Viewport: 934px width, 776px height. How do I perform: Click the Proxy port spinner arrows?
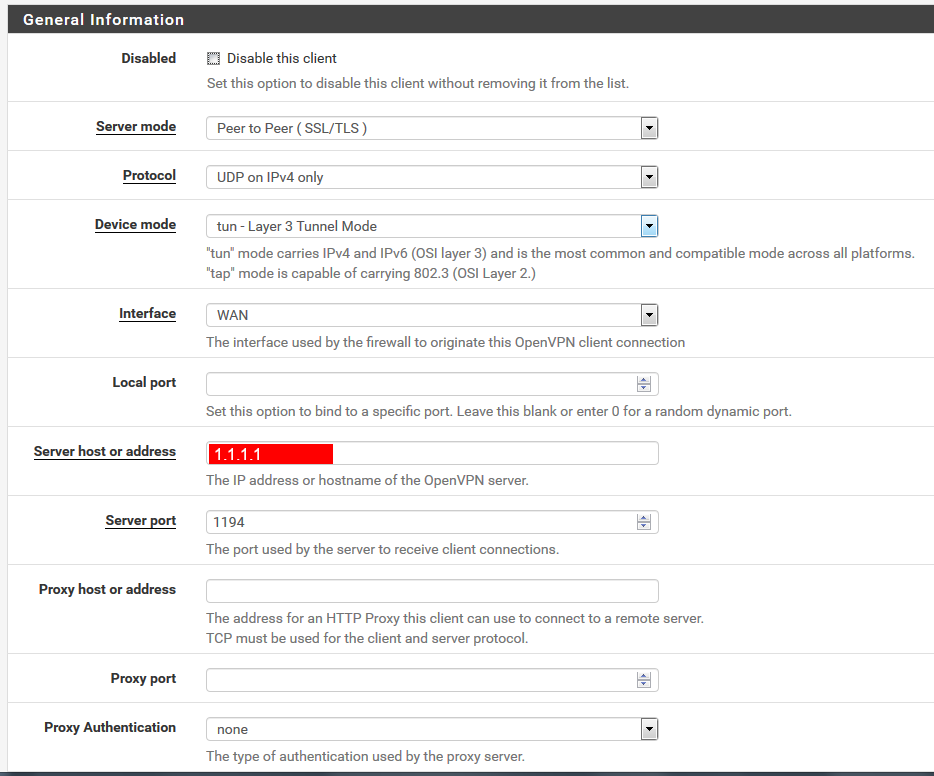(644, 680)
